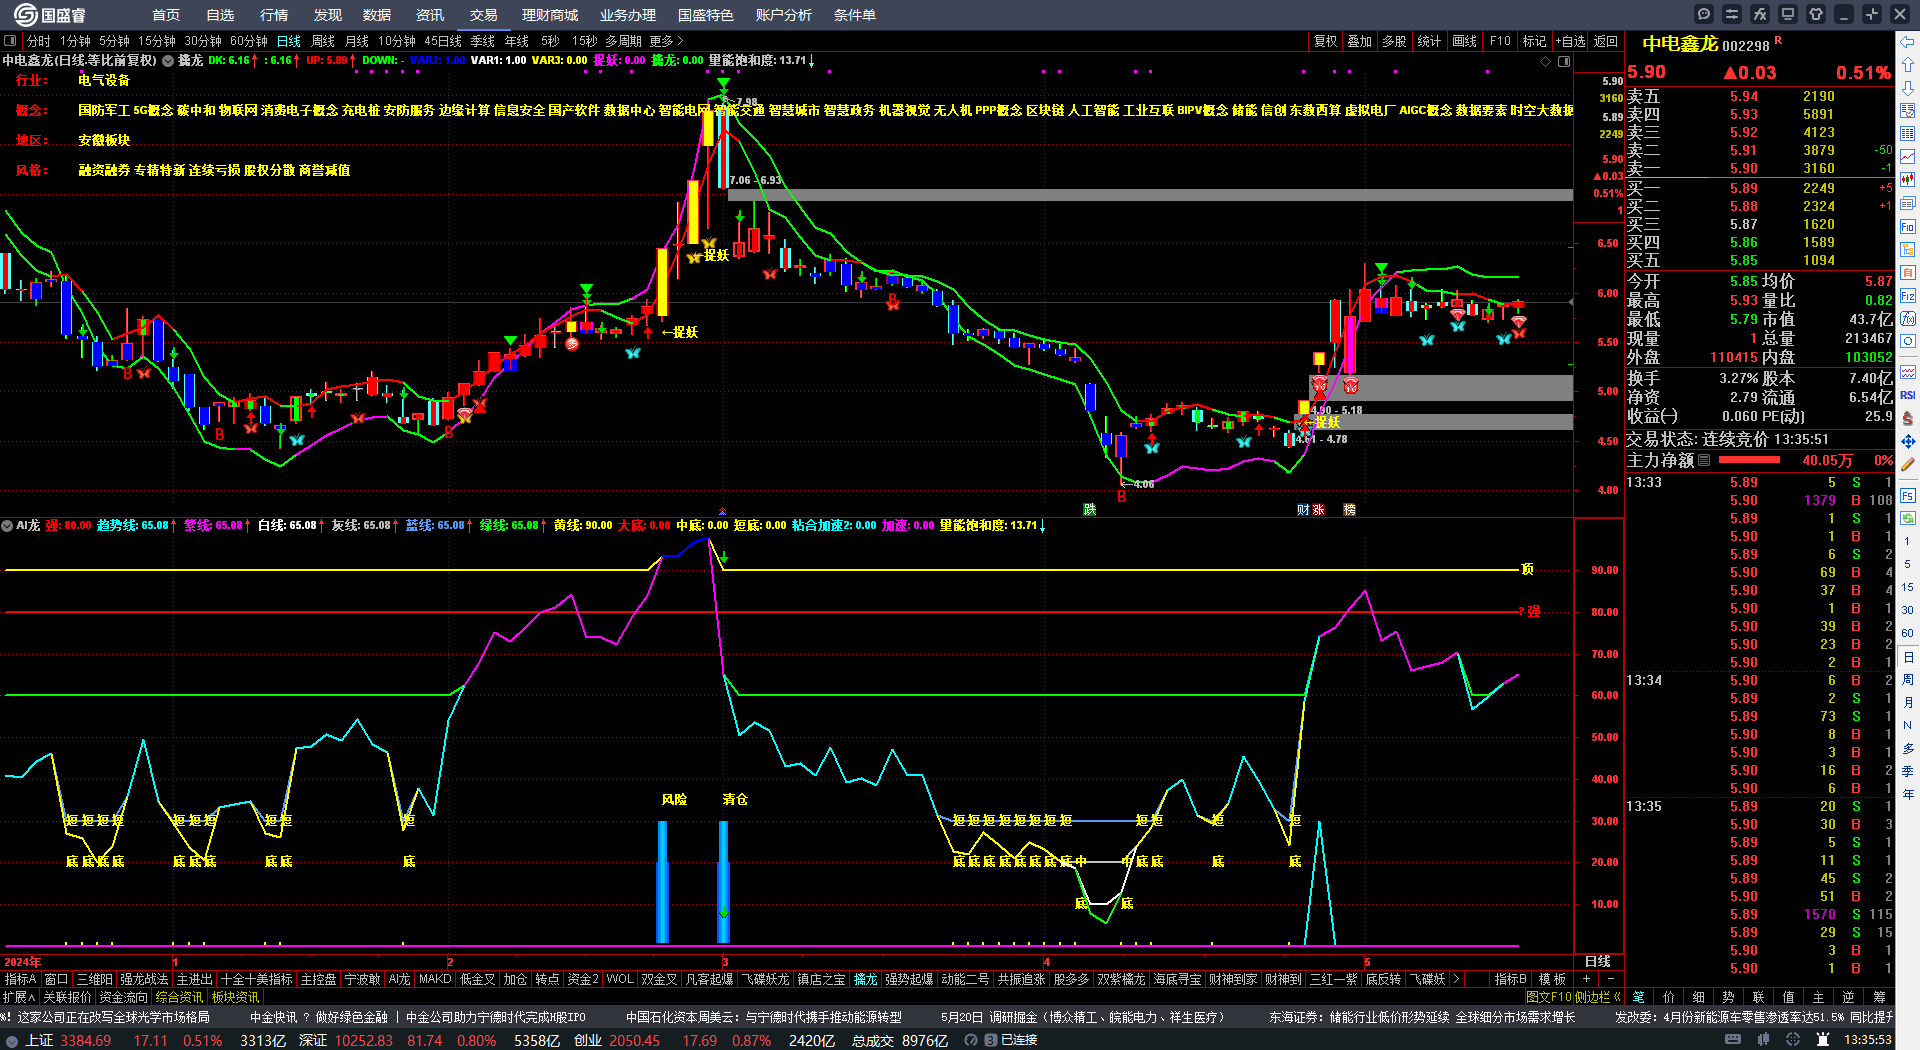Select 复权 adjustment option
Image resolution: width=1920 pixels, height=1050 pixels.
tap(1325, 41)
